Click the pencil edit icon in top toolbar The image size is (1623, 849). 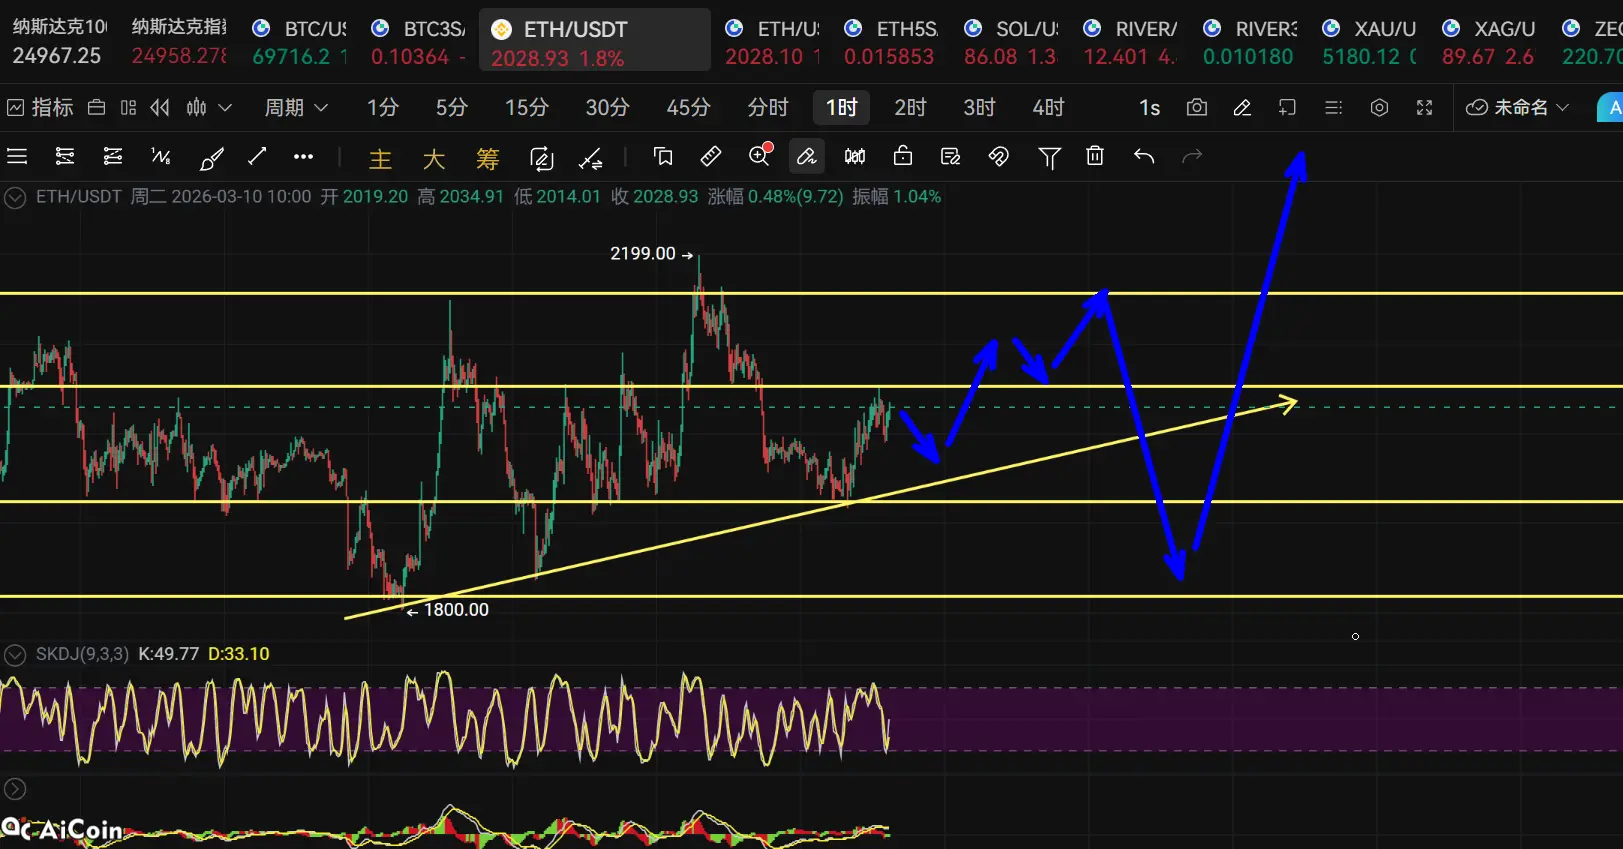[x=1242, y=107]
